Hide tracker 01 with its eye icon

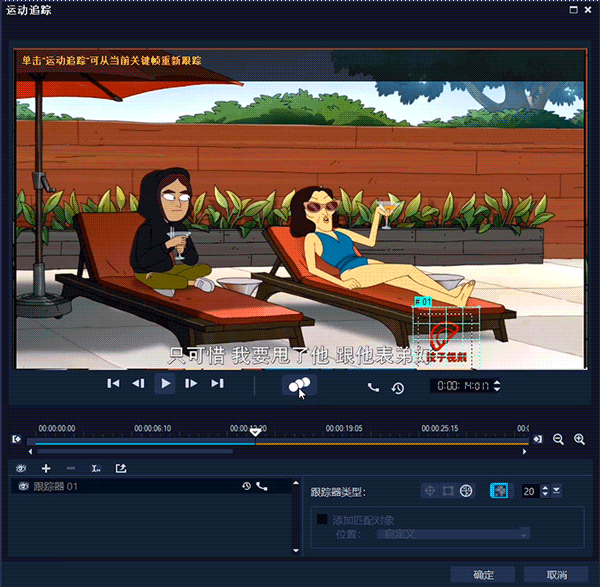[23, 486]
